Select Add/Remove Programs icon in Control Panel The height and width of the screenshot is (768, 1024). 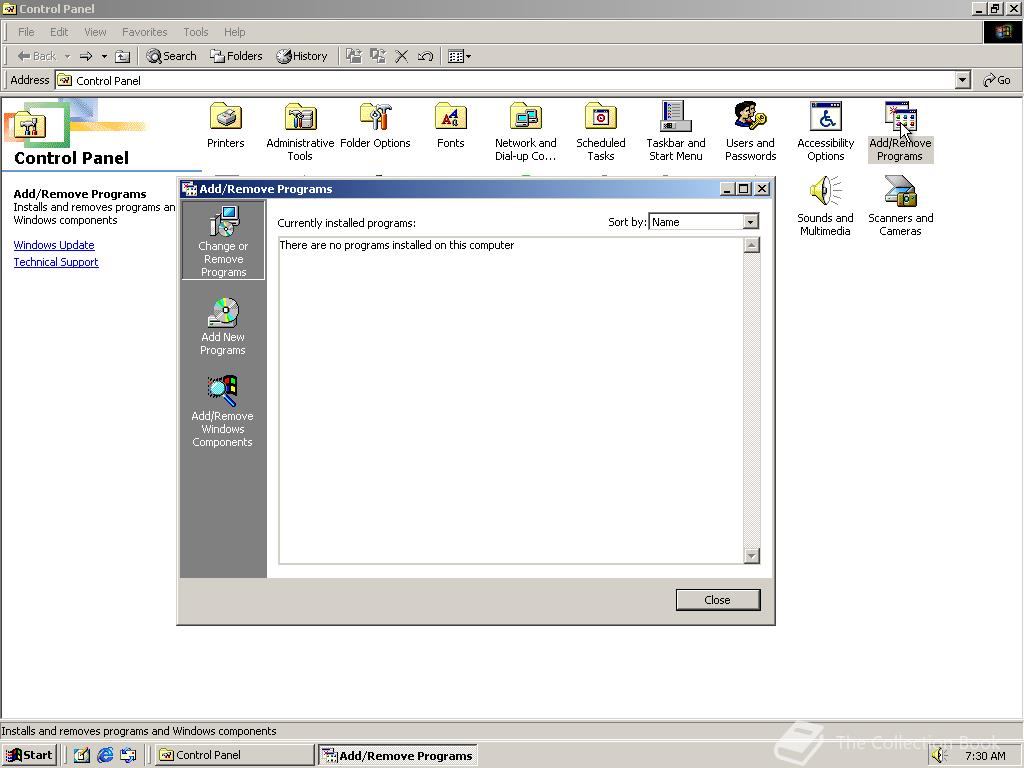tap(900, 132)
